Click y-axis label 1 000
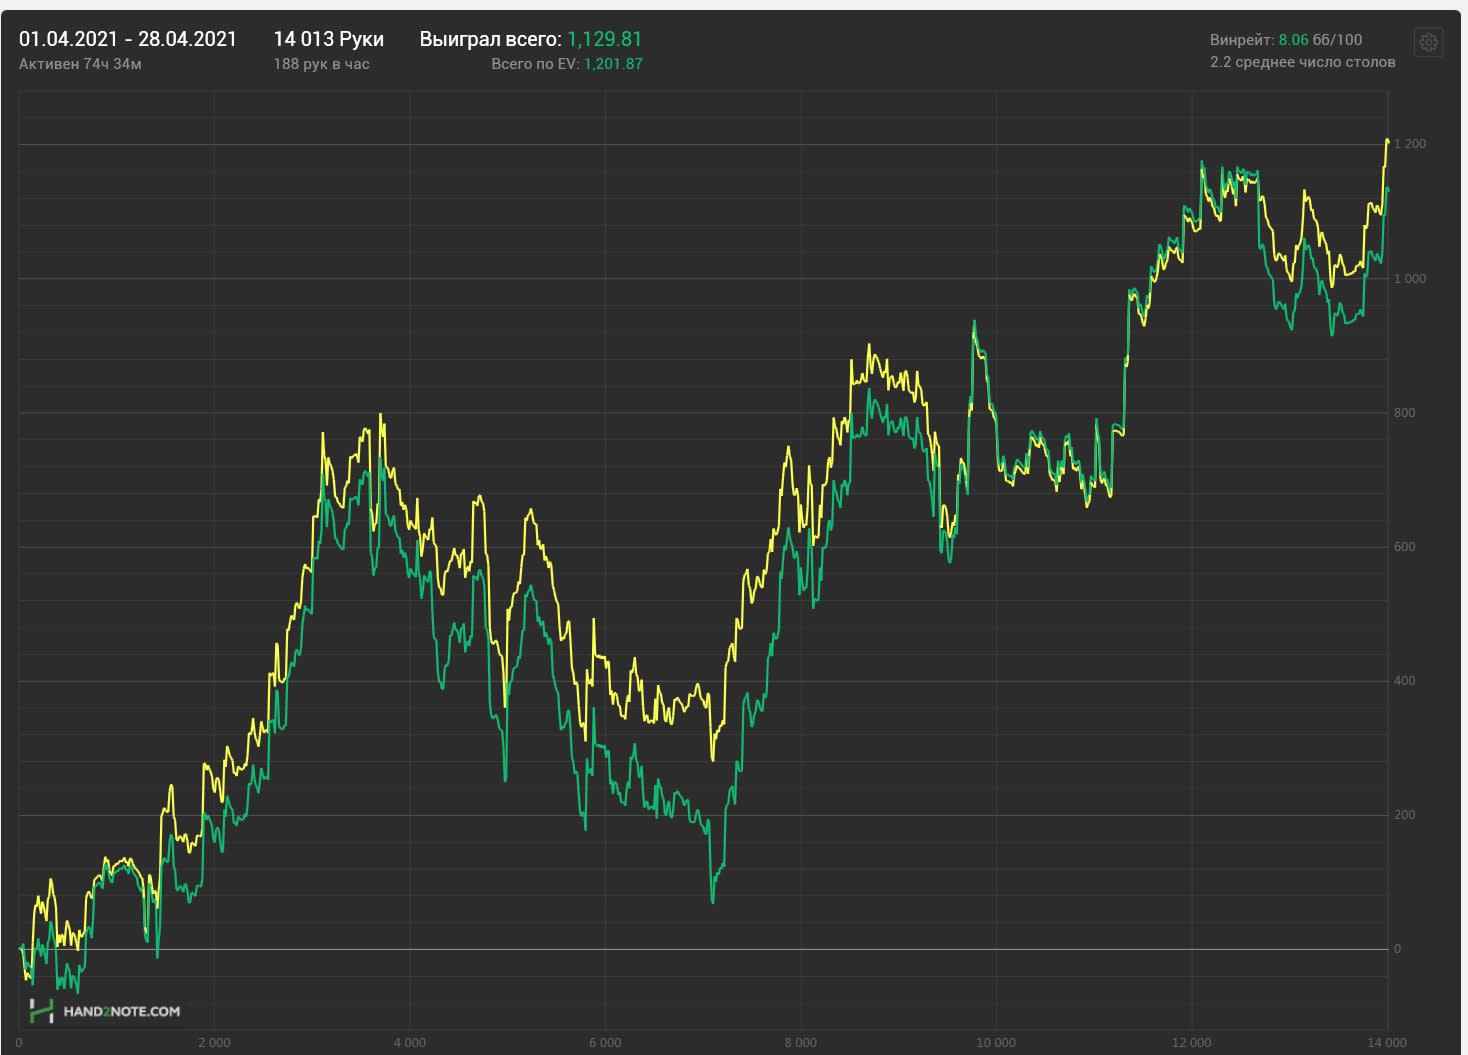The image size is (1468, 1055). tap(1410, 278)
